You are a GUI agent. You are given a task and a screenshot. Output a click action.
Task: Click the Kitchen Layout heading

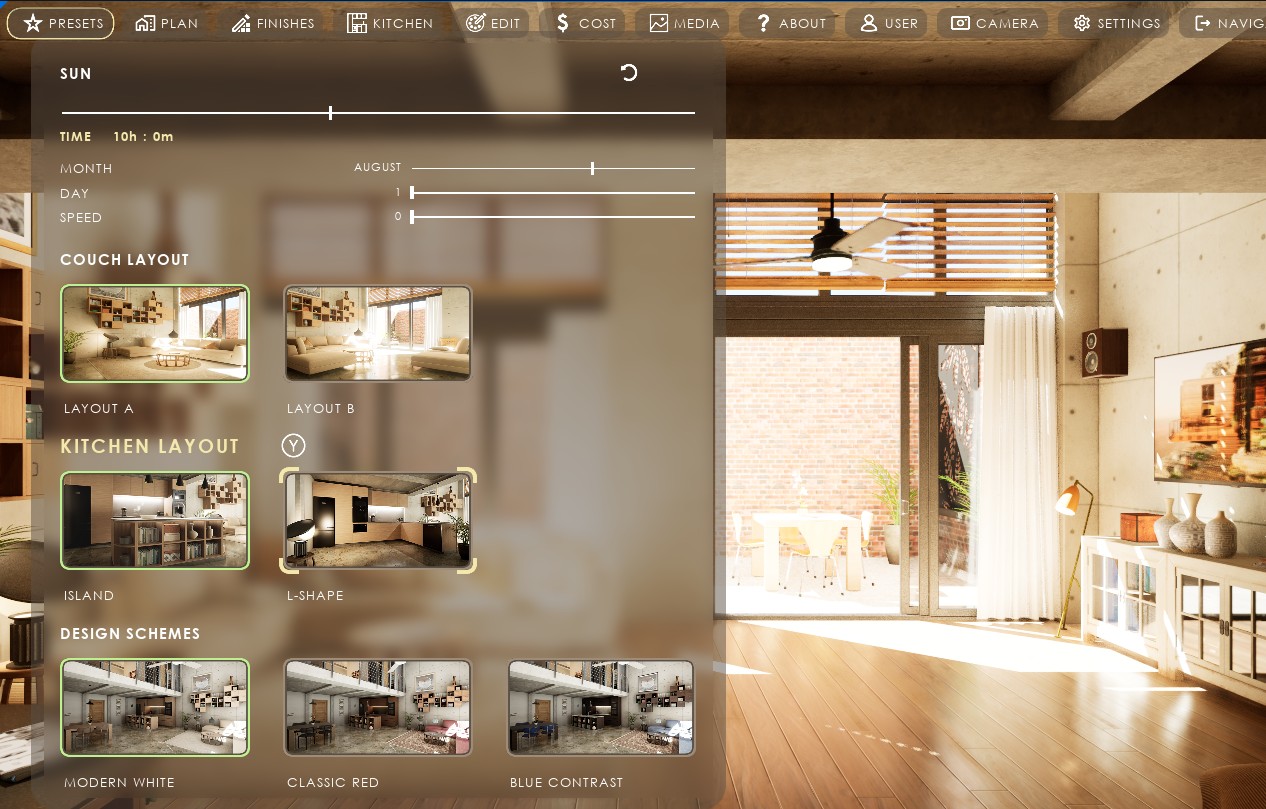pos(150,447)
